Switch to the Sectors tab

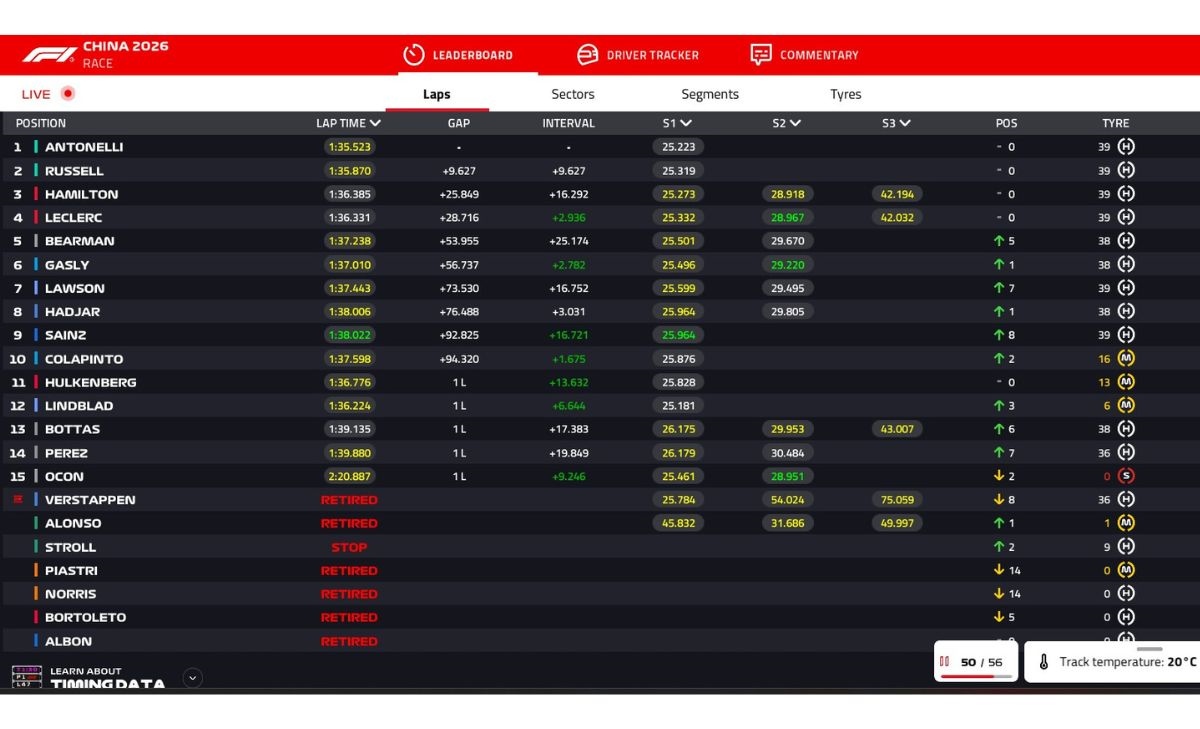tap(573, 94)
